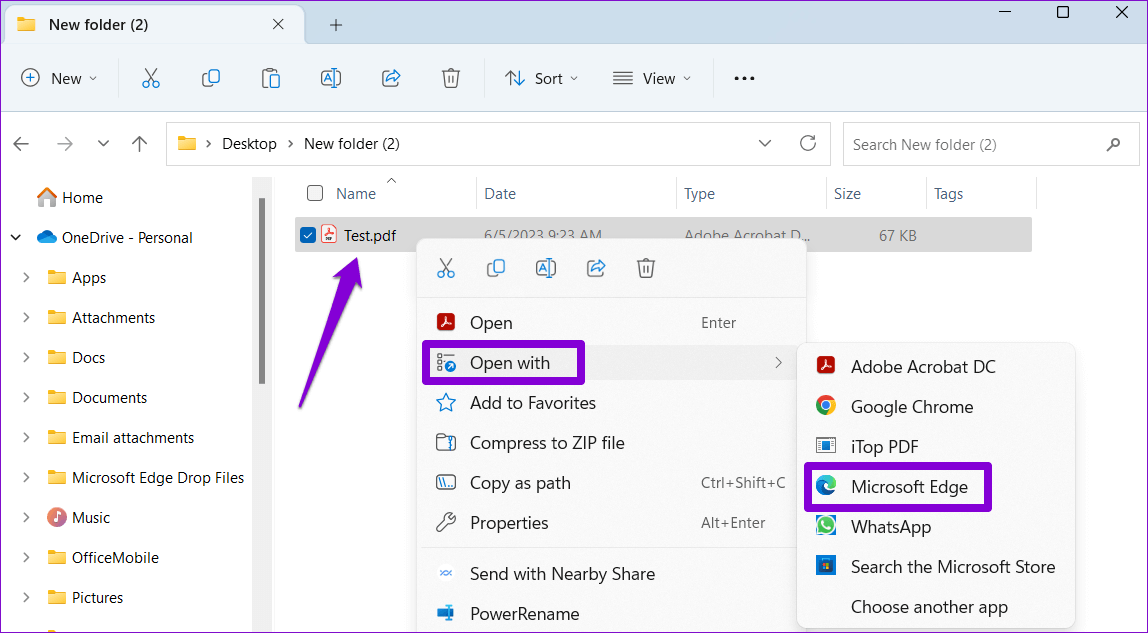Refresh the current folder view

point(808,144)
